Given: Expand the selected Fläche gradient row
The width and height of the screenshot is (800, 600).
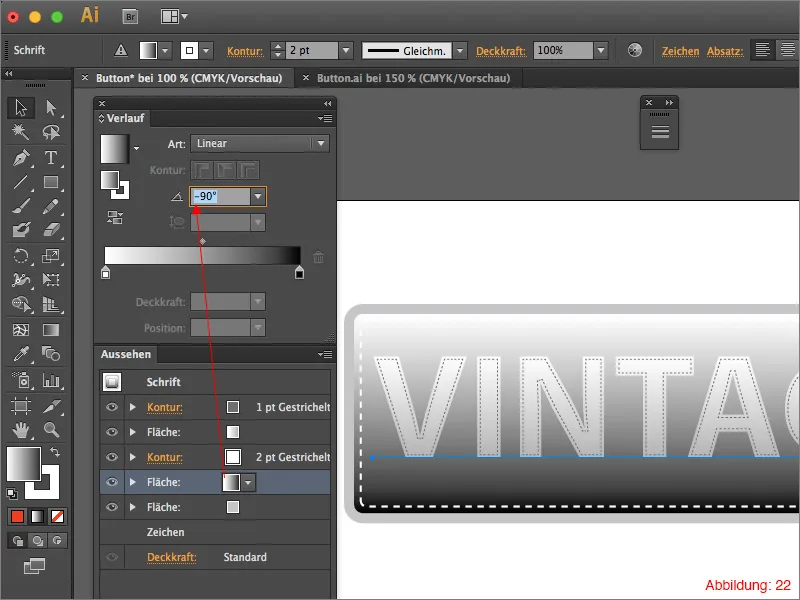Looking at the screenshot, I should click(x=133, y=482).
